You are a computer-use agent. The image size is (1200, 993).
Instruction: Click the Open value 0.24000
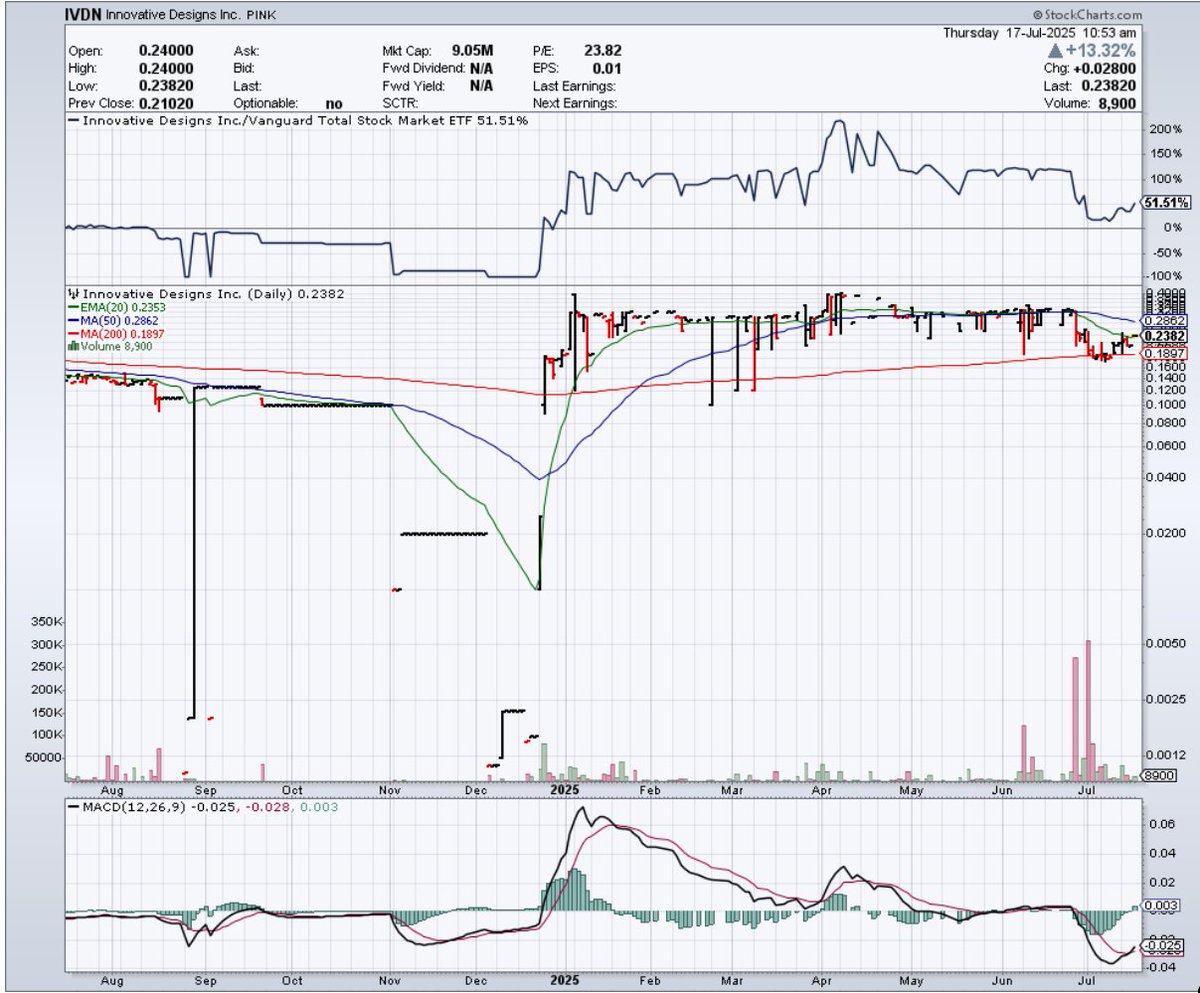tap(165, 51)
